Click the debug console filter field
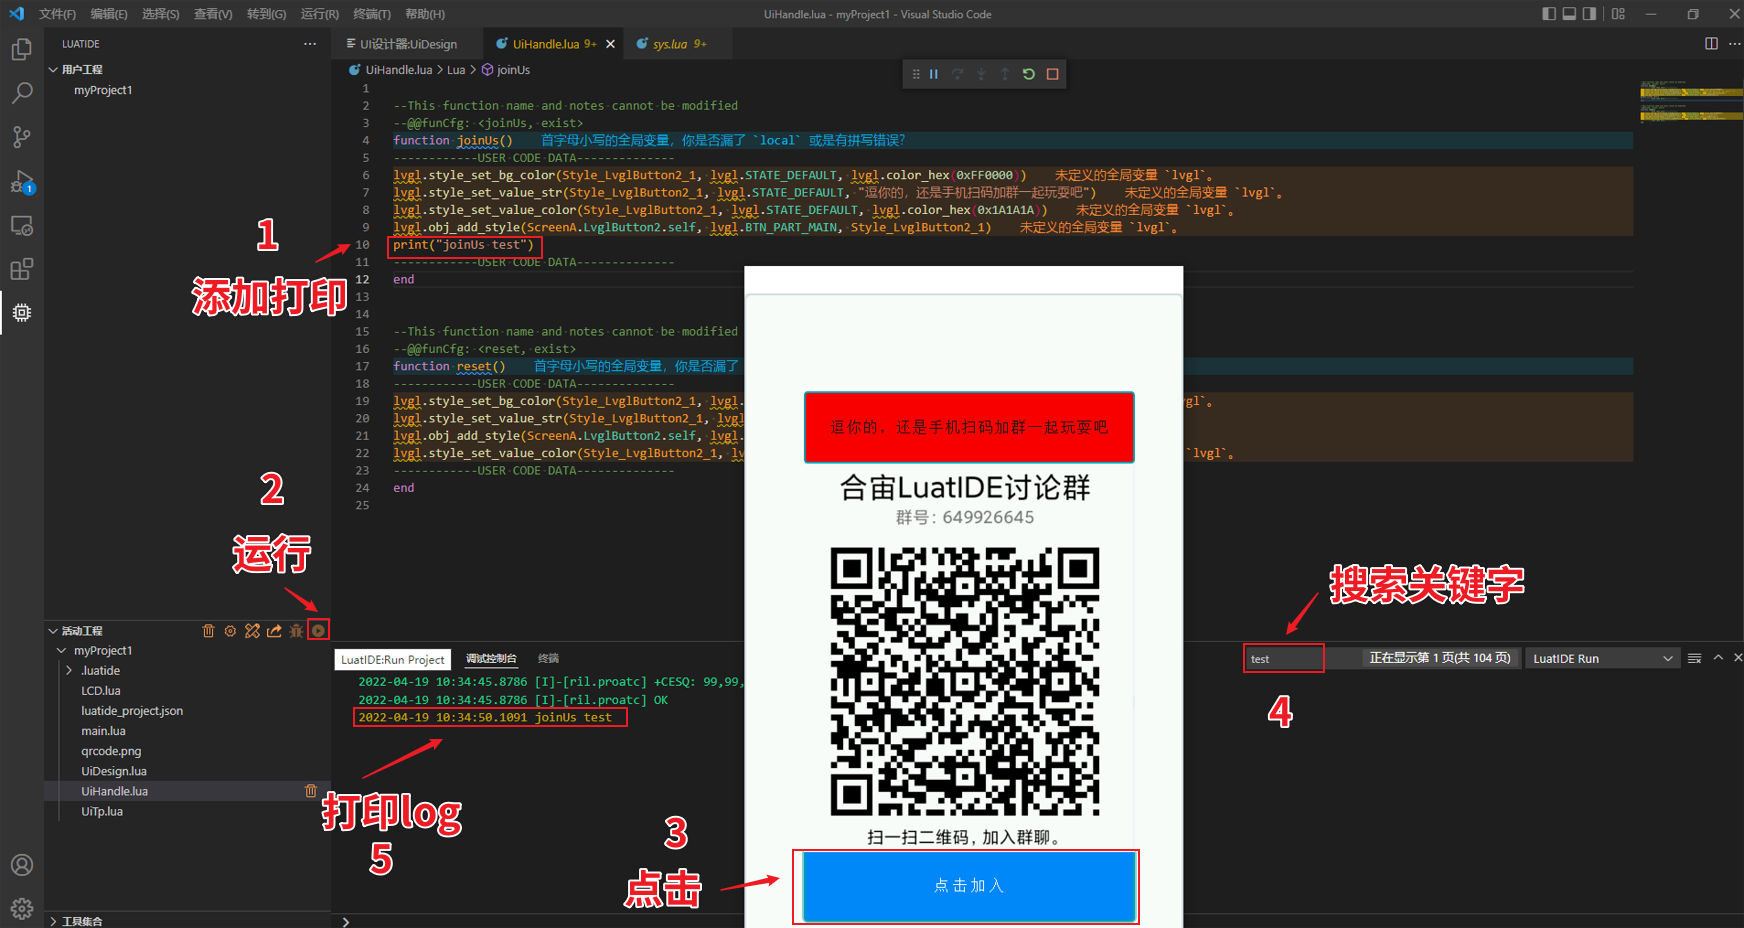The image size is (1744, 928). tap(1283, 658)
